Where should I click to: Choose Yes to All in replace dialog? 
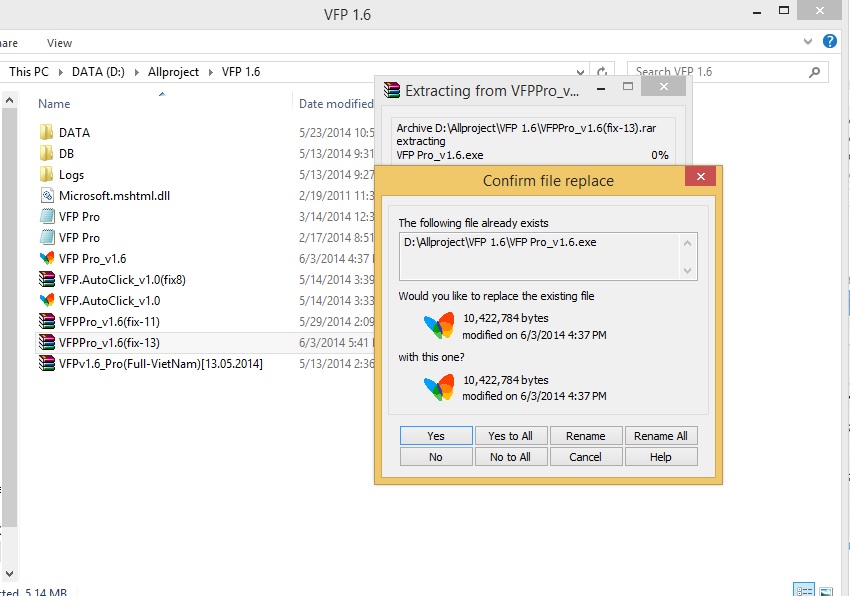510,436
